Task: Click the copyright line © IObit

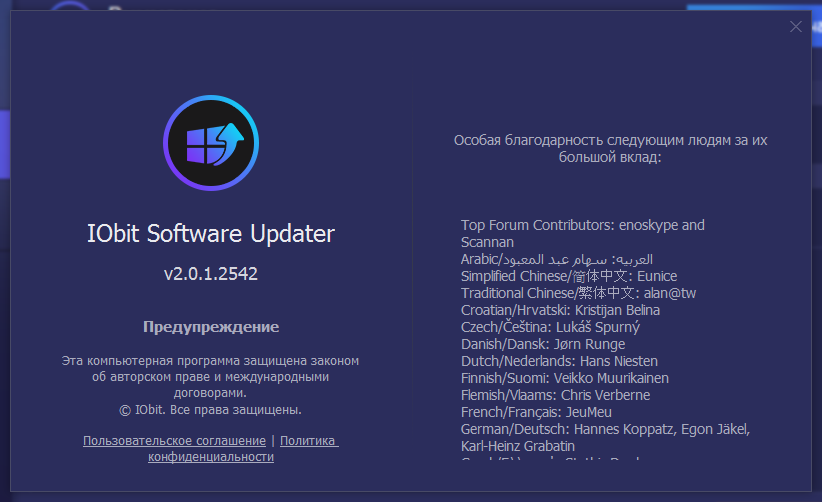Action: (210, 410)
